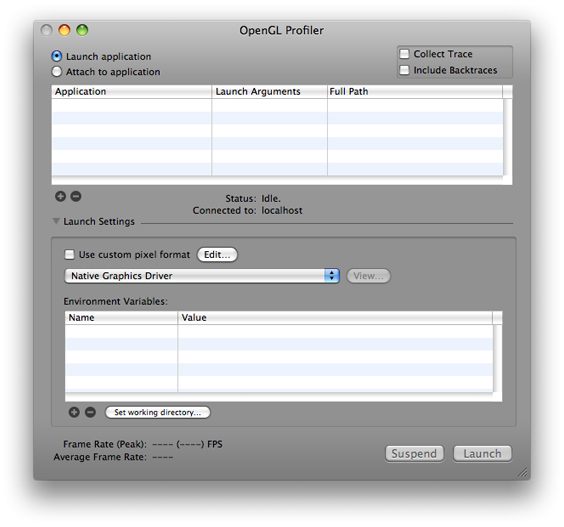Collapse the Launch Settings disclosure triangle
This screenshot has height=527, width=564.
tap(56, 221)
